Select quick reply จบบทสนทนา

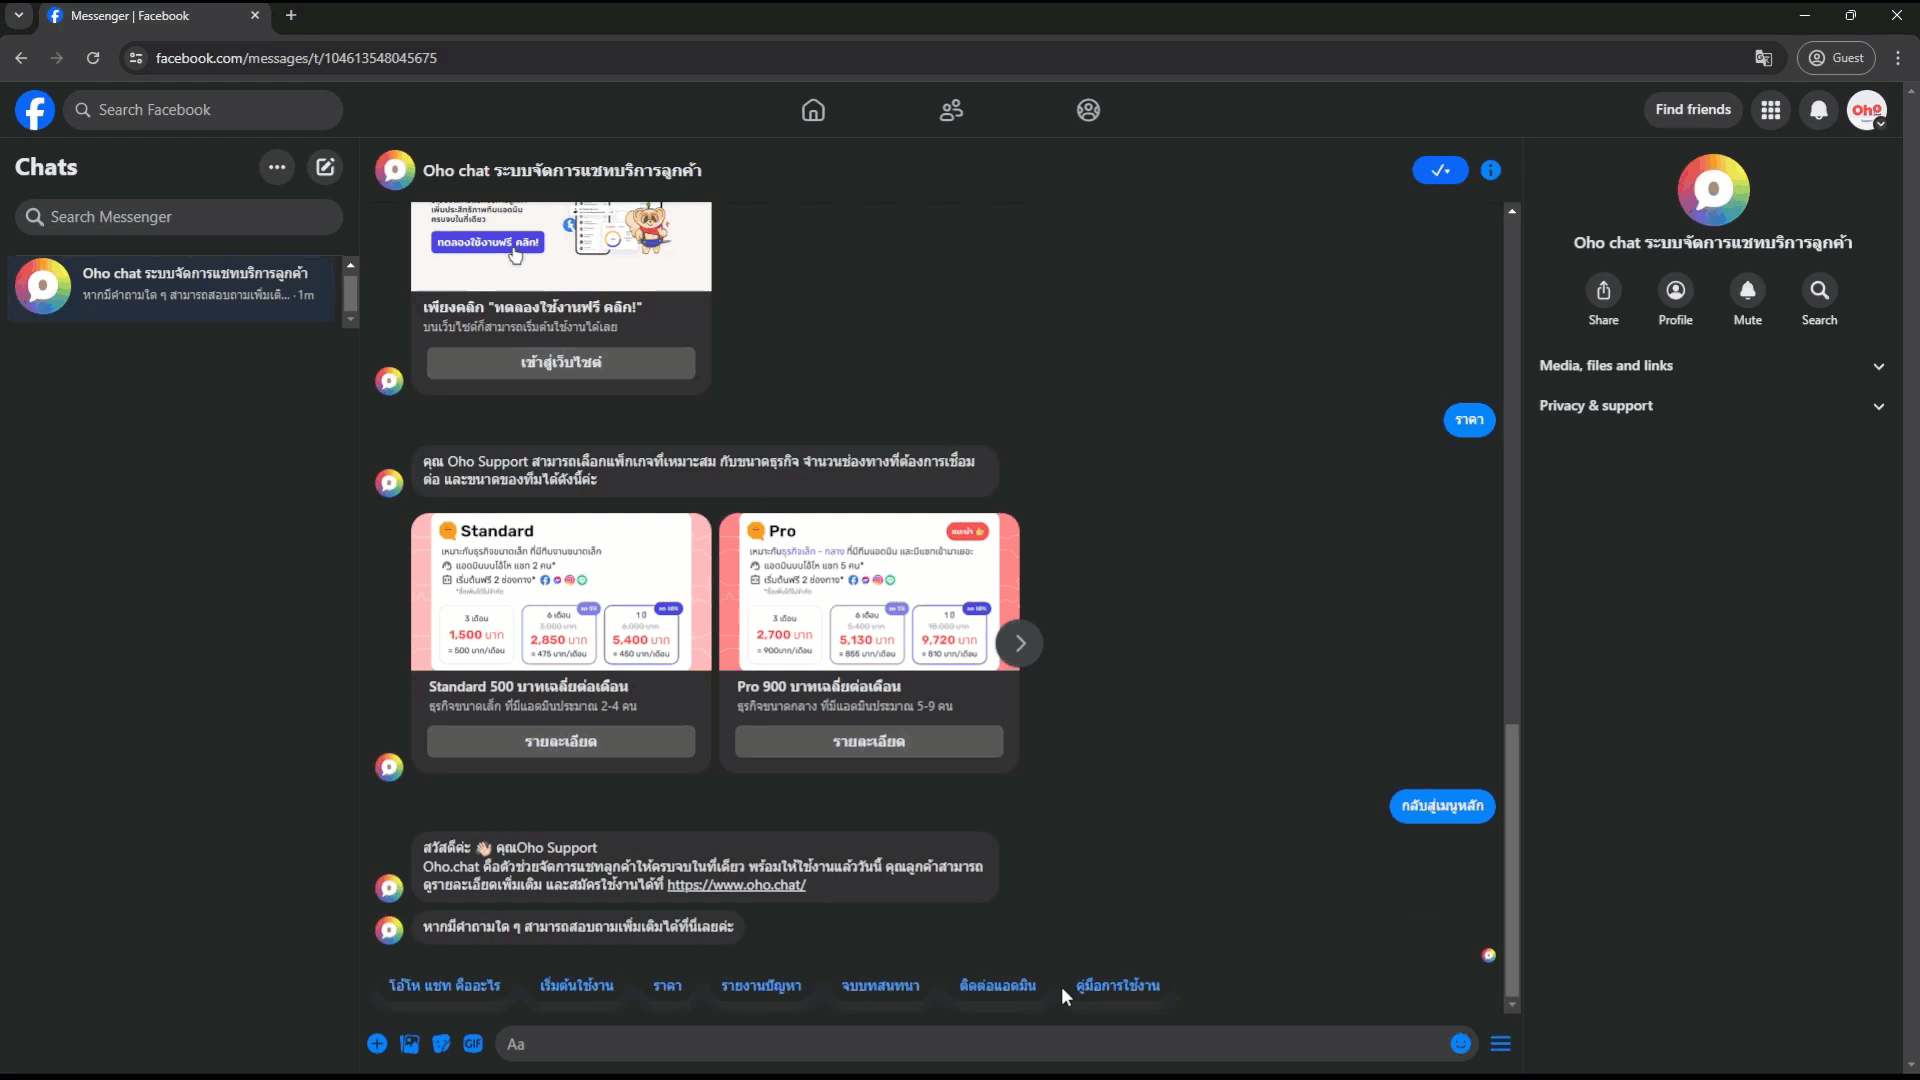tap(880, 986)
